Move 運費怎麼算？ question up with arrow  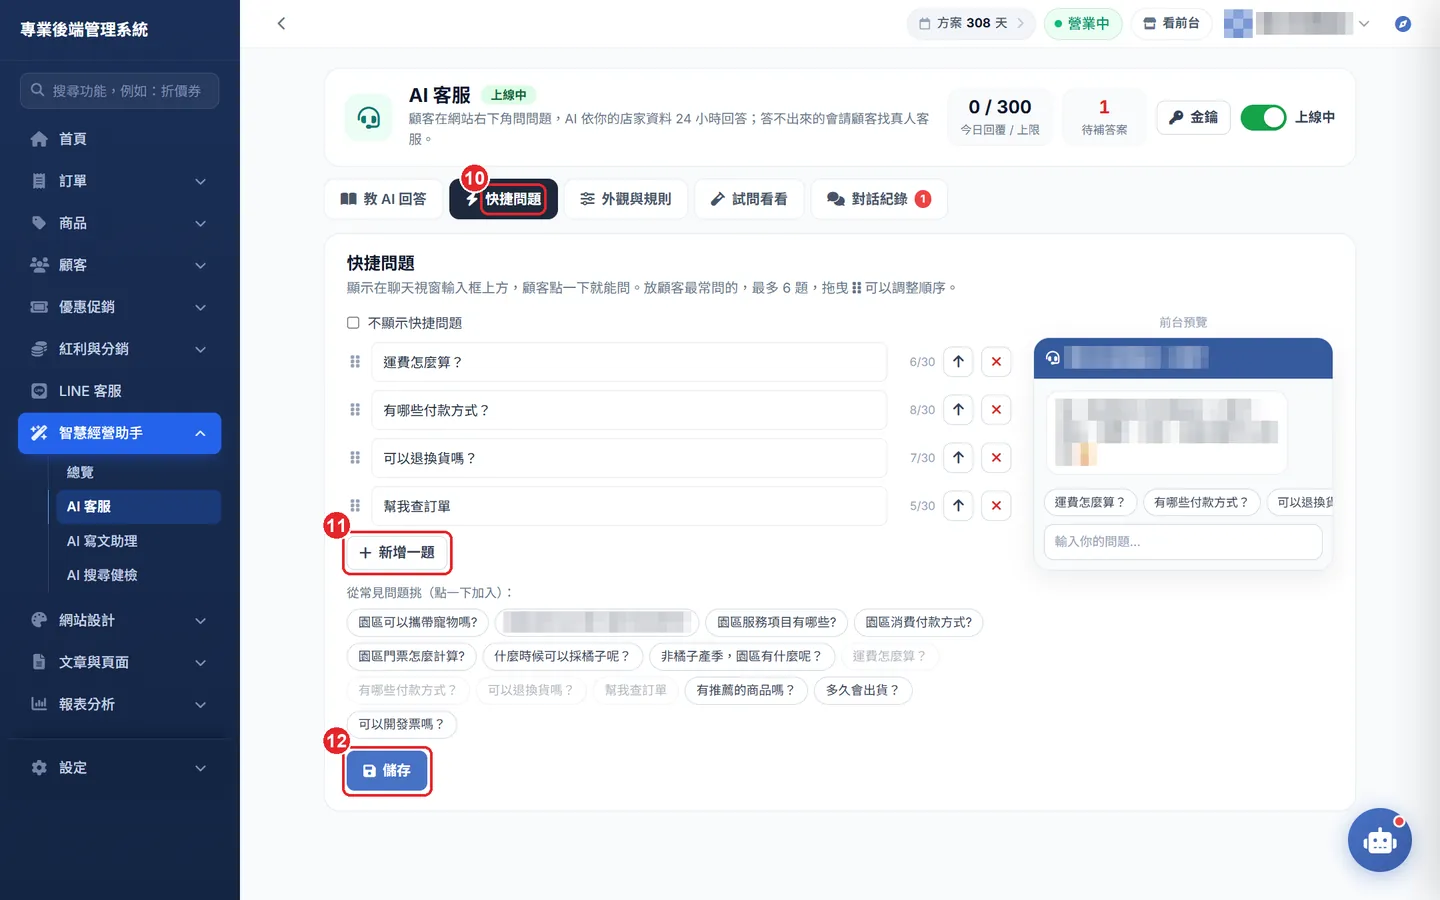pyautogui.click(x=958, y=362)
